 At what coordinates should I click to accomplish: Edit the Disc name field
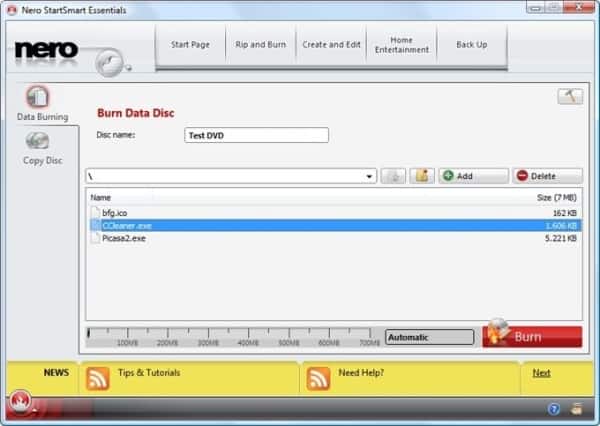click(x=256, y=135)
